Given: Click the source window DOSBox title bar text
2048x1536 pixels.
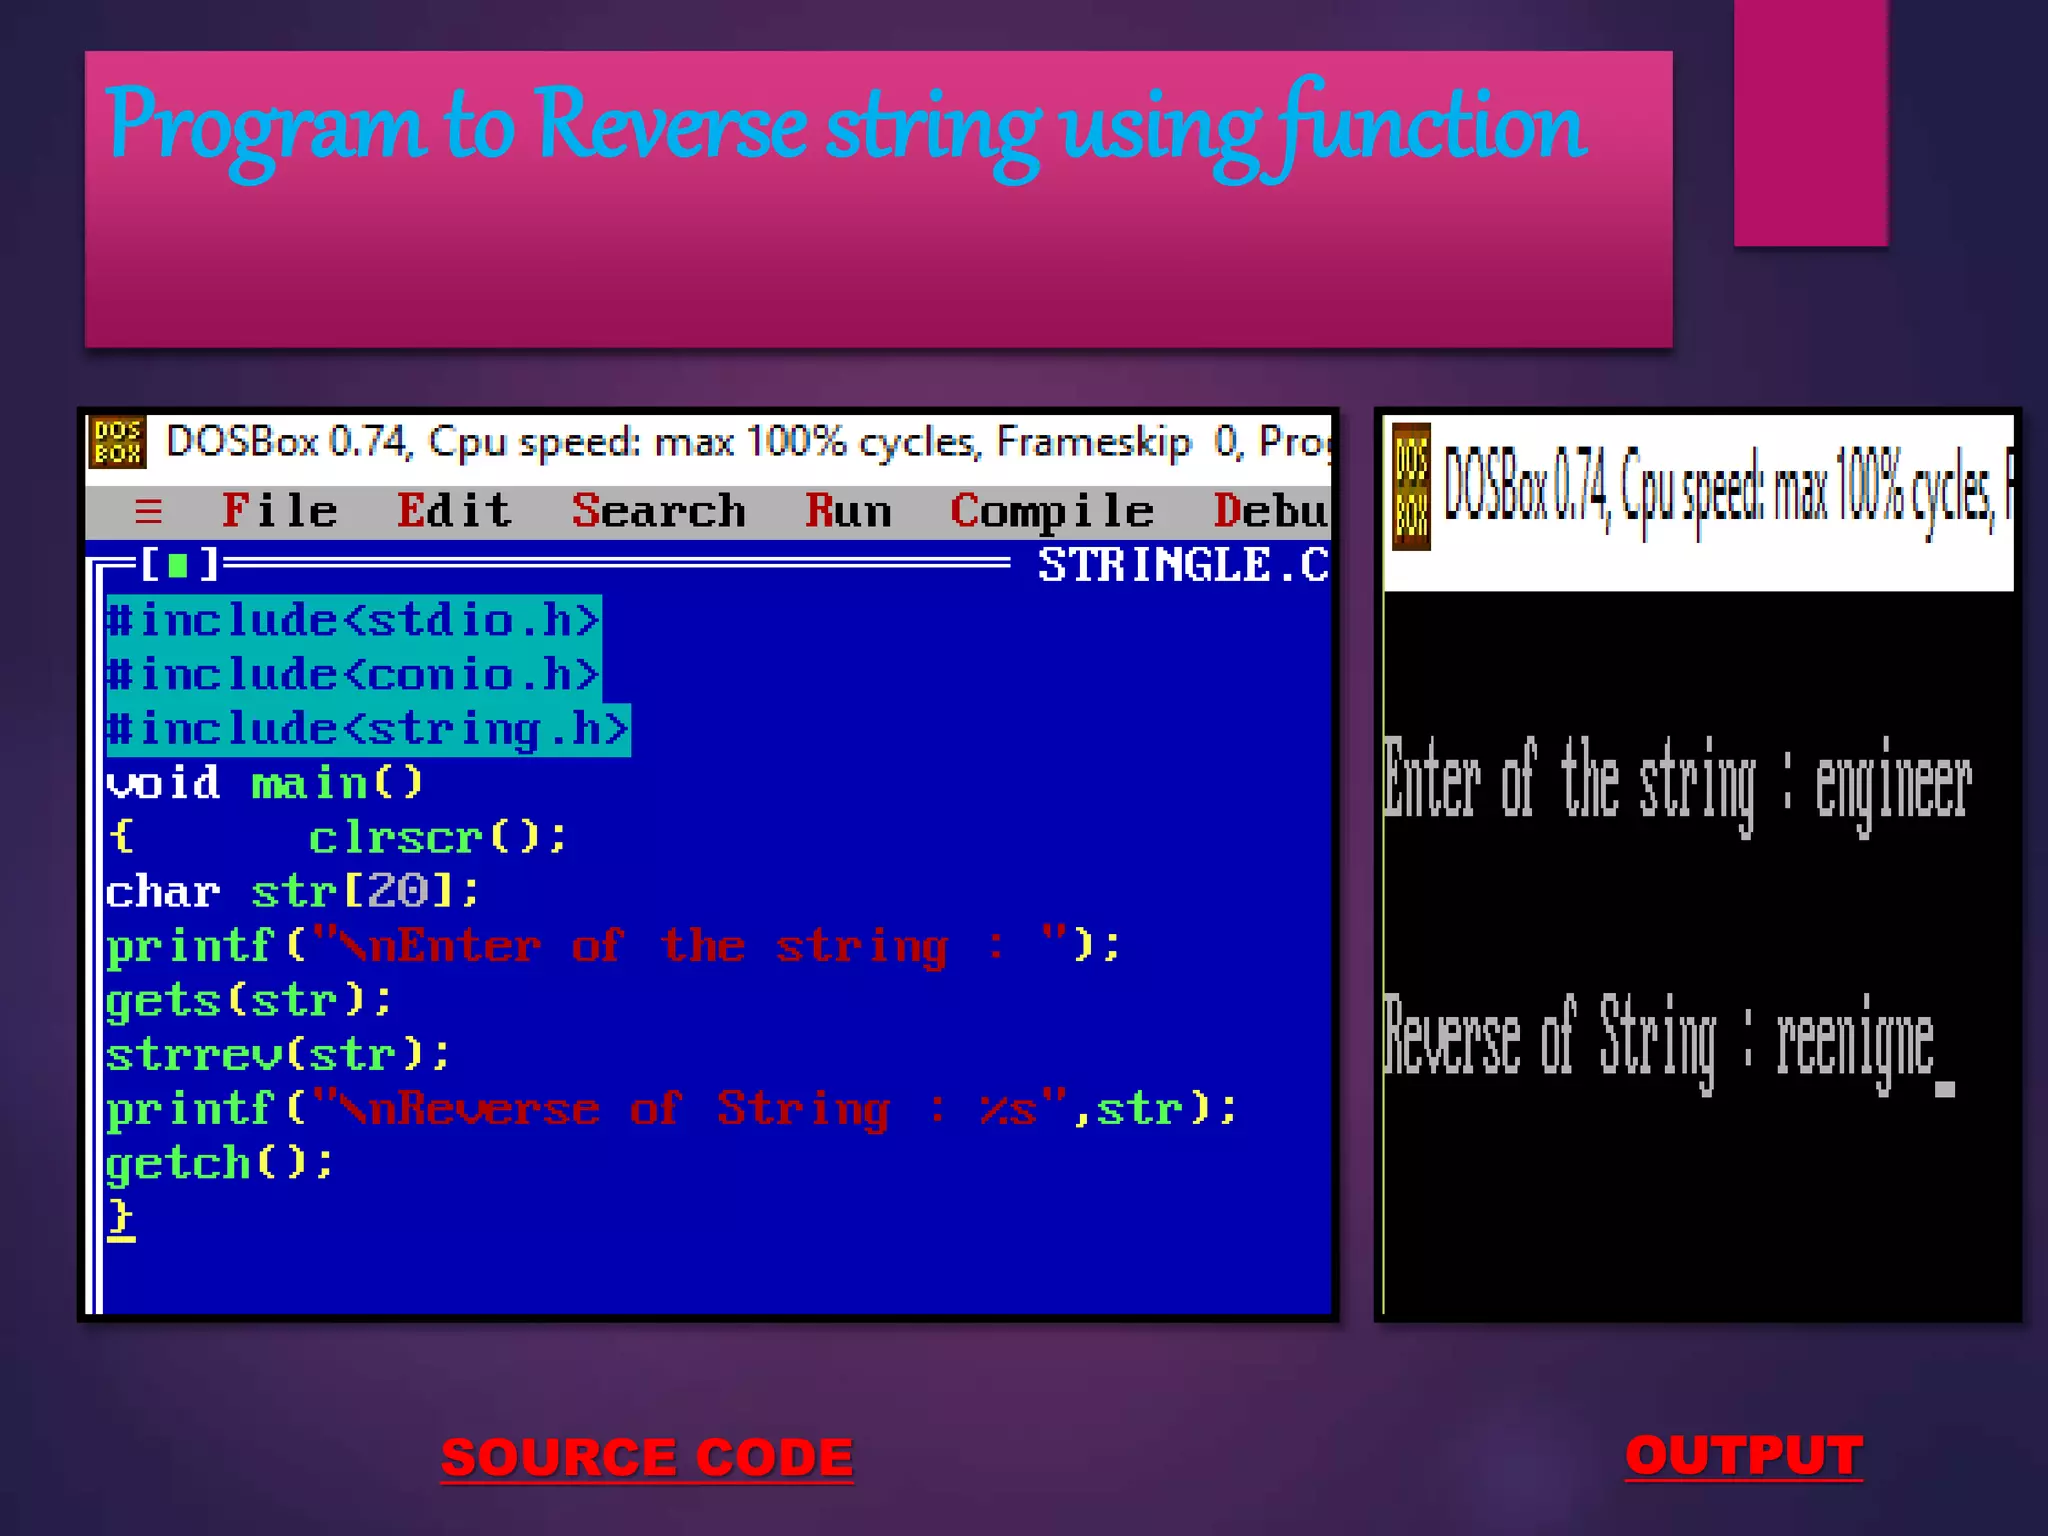Looking at the screenshot, I should 747,442.
